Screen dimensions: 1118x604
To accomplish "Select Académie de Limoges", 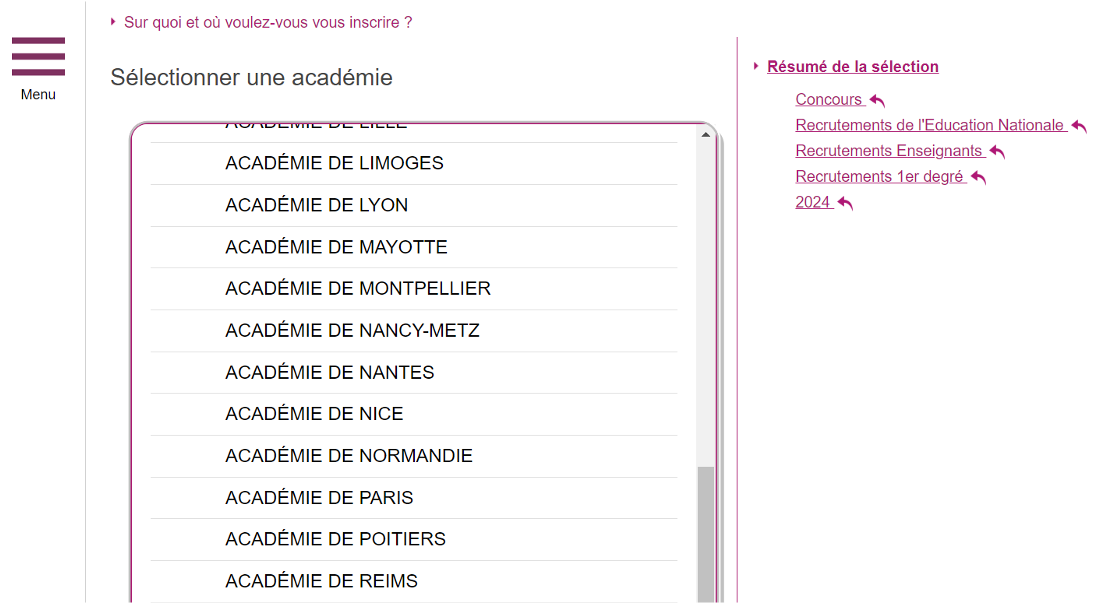I will (334, 163).
